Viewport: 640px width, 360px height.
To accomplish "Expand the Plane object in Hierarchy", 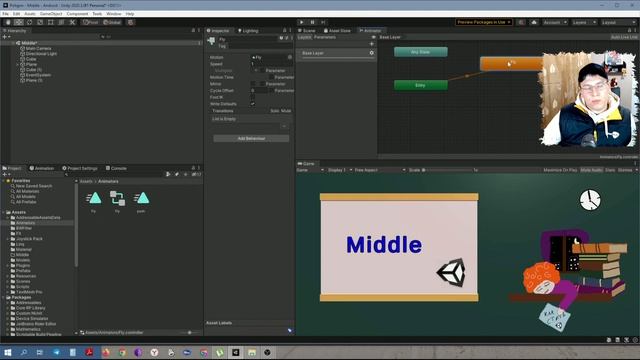I will (x=17, y=64).
